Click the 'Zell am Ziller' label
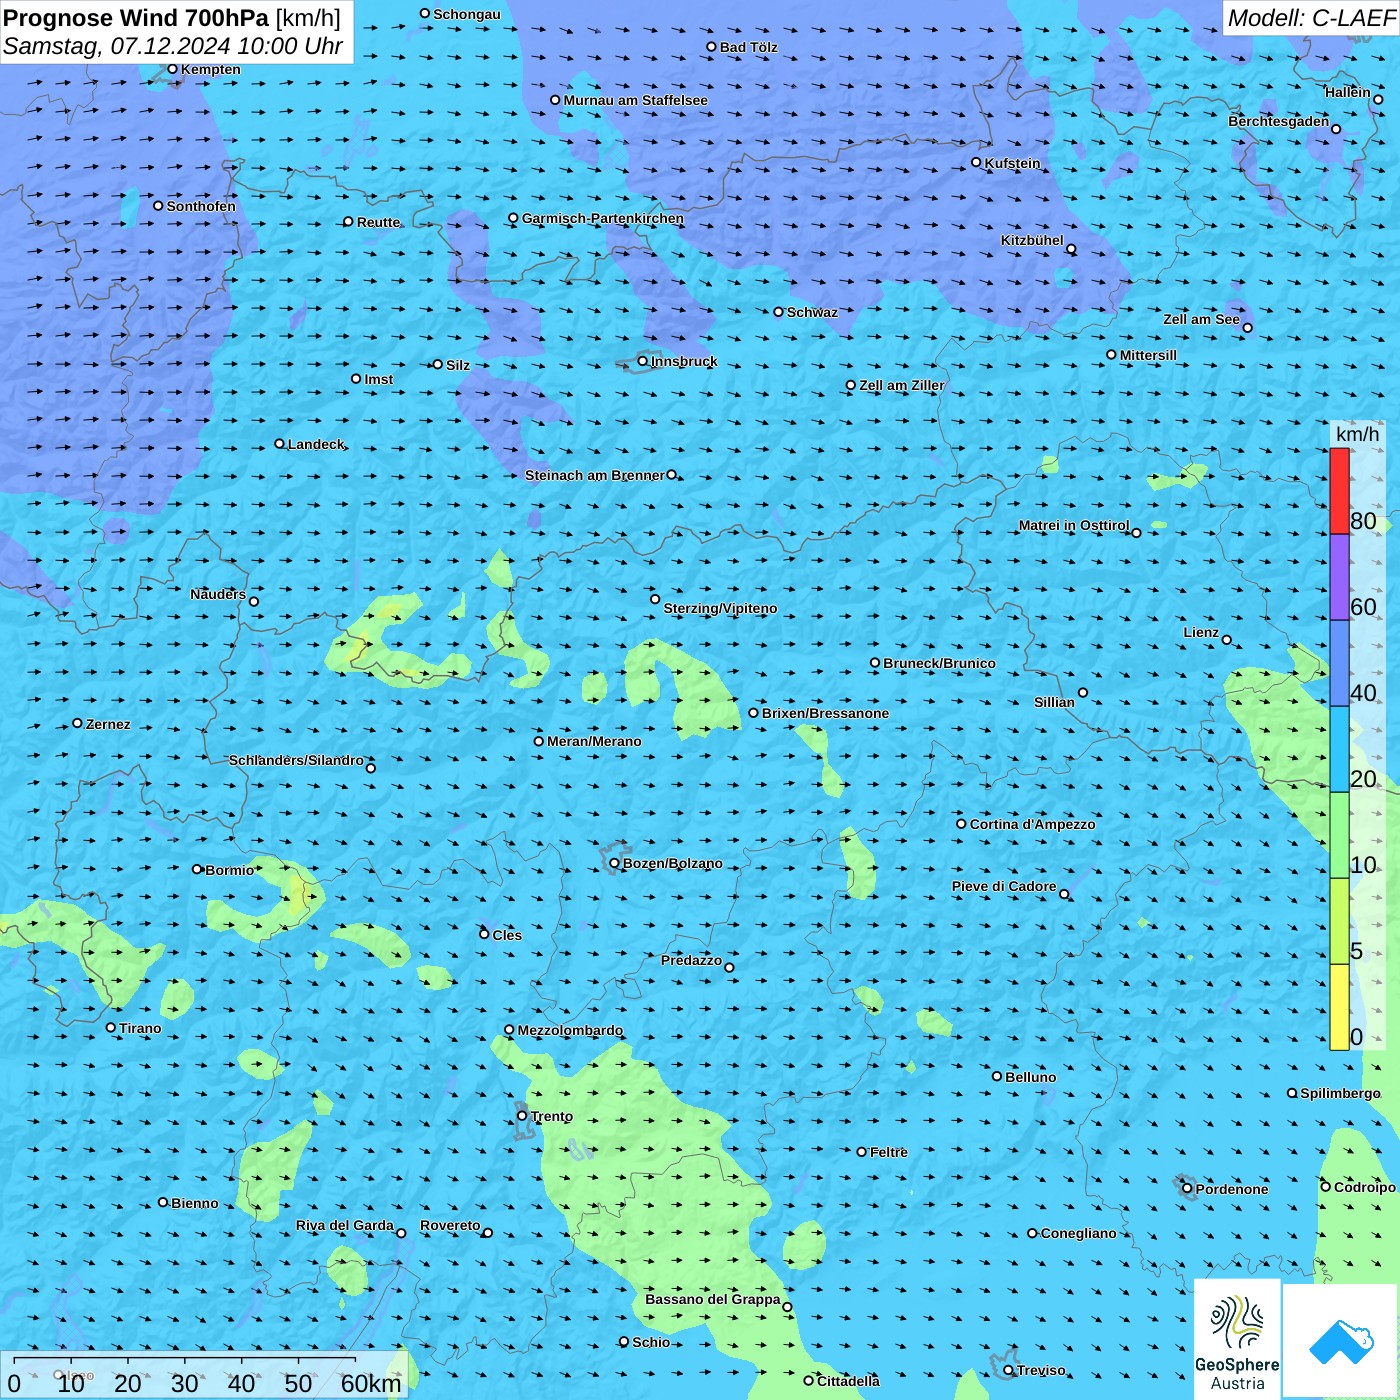Screen dimensions: 1400x1400 point(902,385)
